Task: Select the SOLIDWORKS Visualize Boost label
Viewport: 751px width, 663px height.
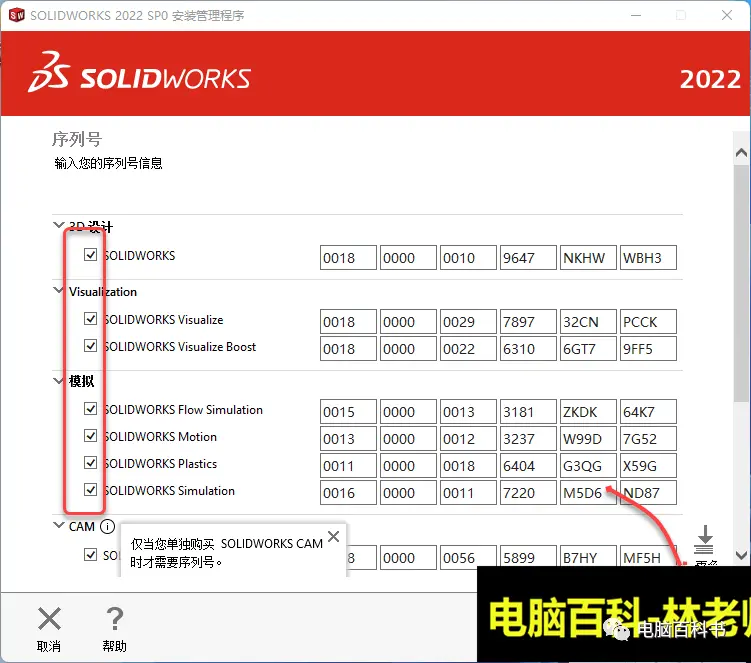Action: click(180, 346)
